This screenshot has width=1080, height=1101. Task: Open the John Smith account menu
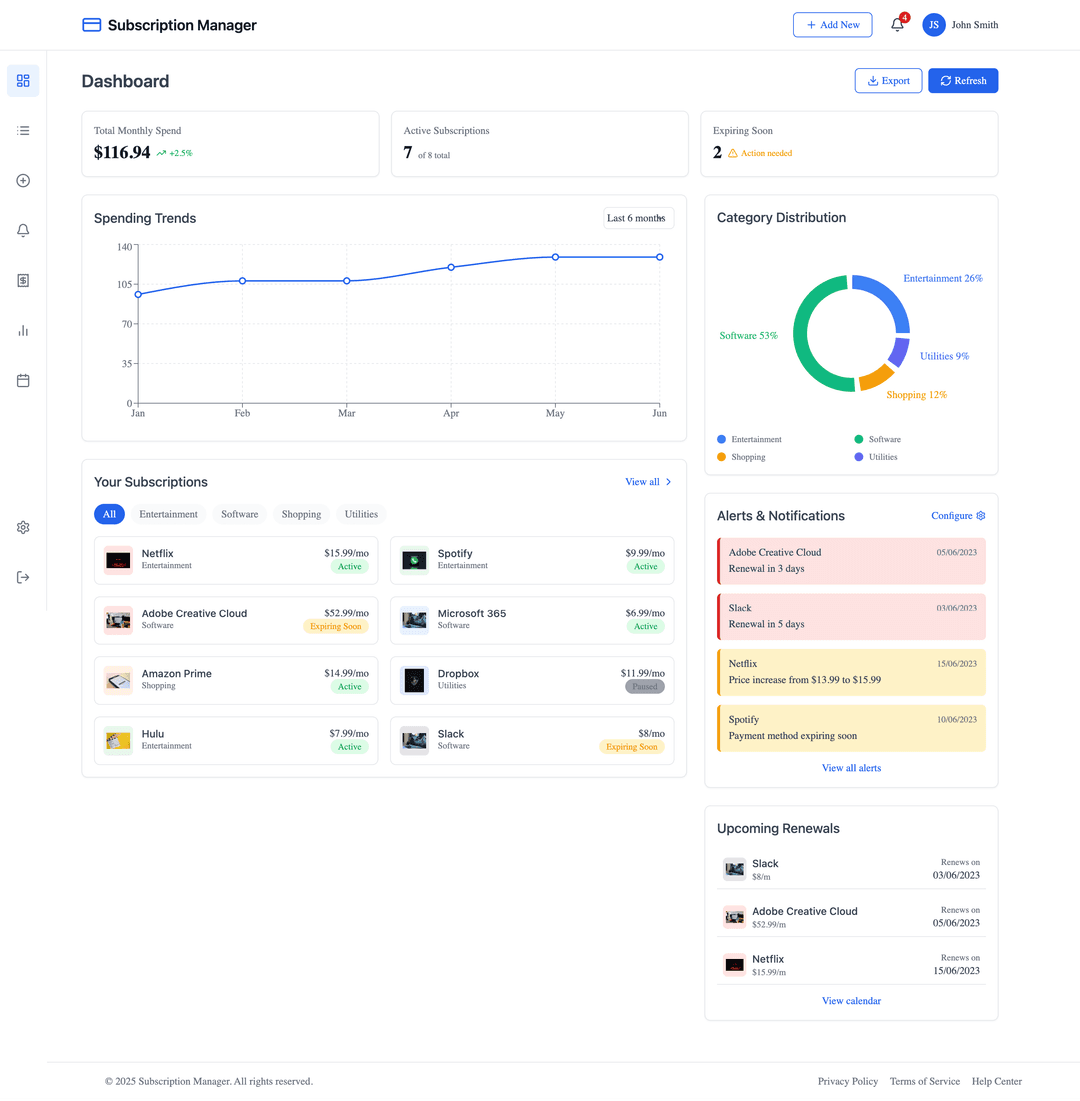(x=960, y=25)
